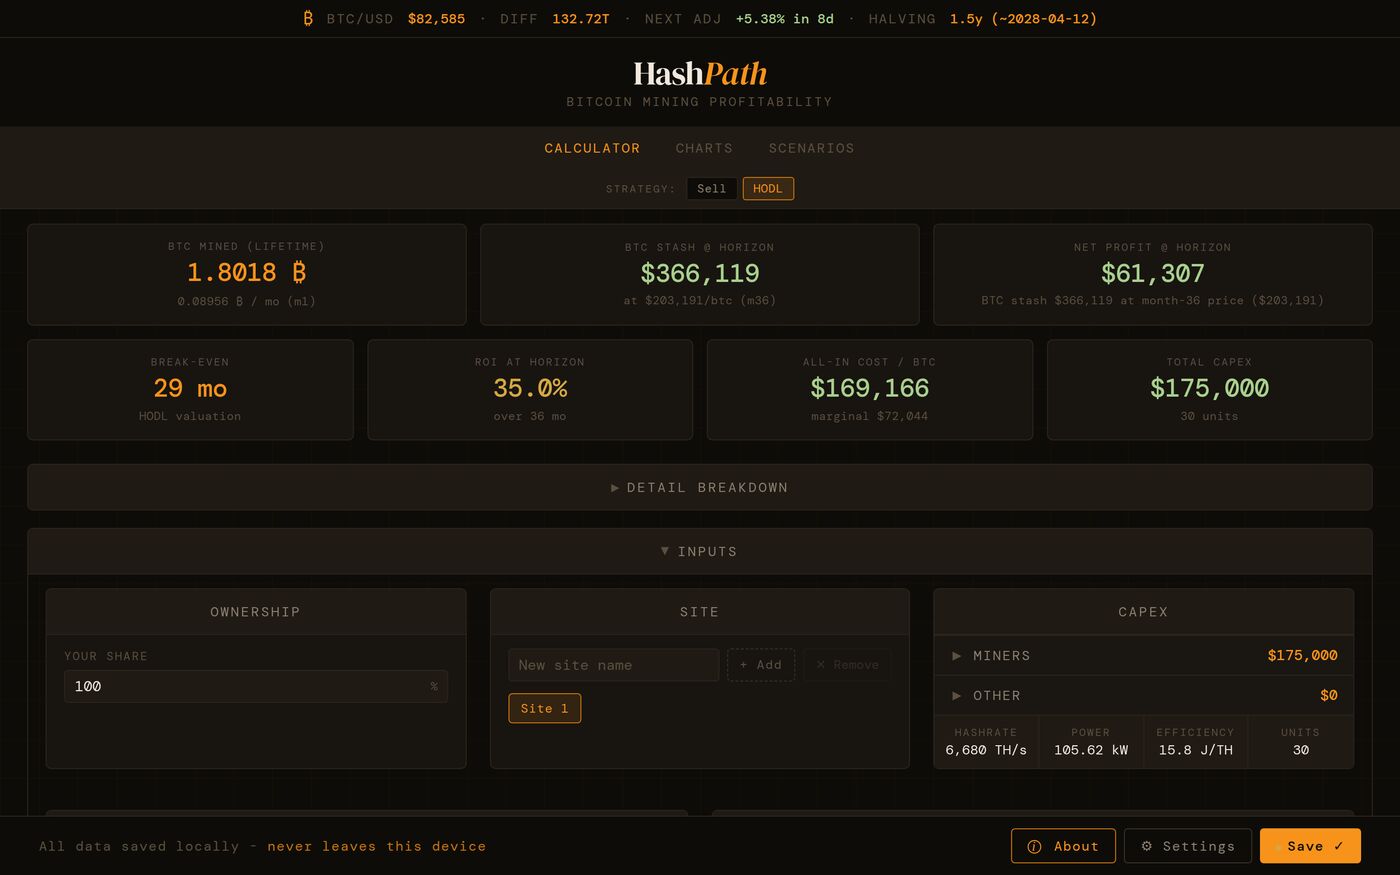This screenshot has width=1400, height=875.
Task: Add a new site
Action: (761, 665)
